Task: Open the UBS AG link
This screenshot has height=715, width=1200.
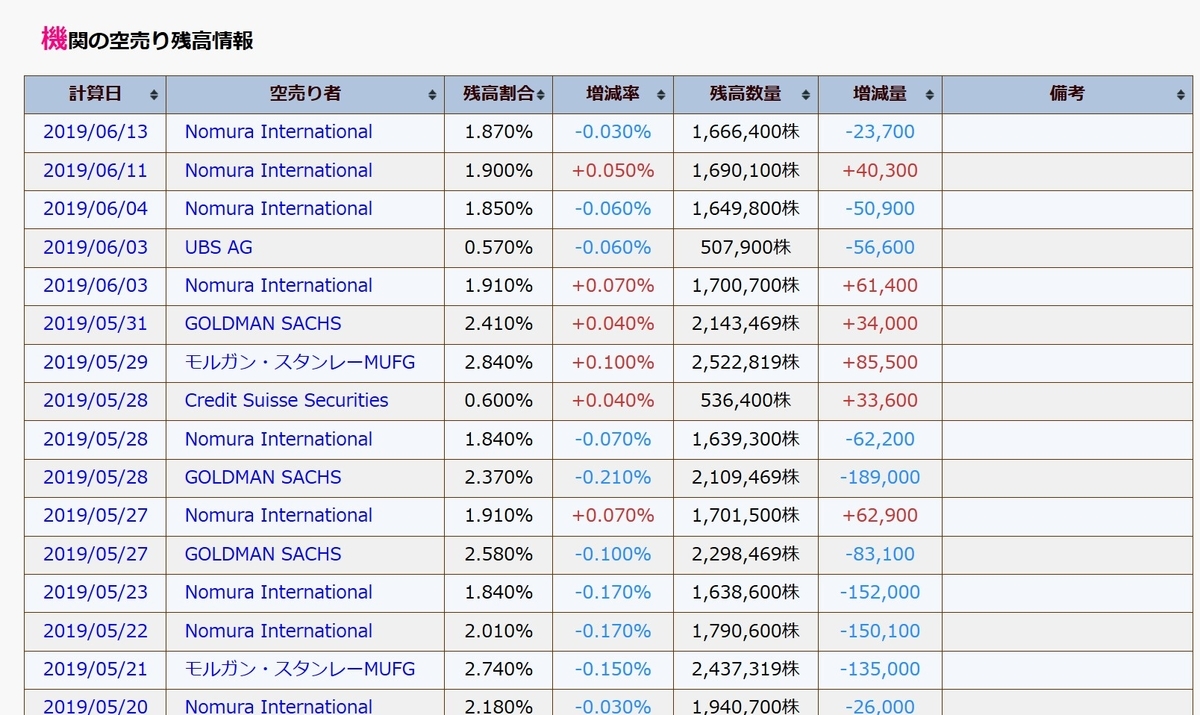Action: point(218,247)
